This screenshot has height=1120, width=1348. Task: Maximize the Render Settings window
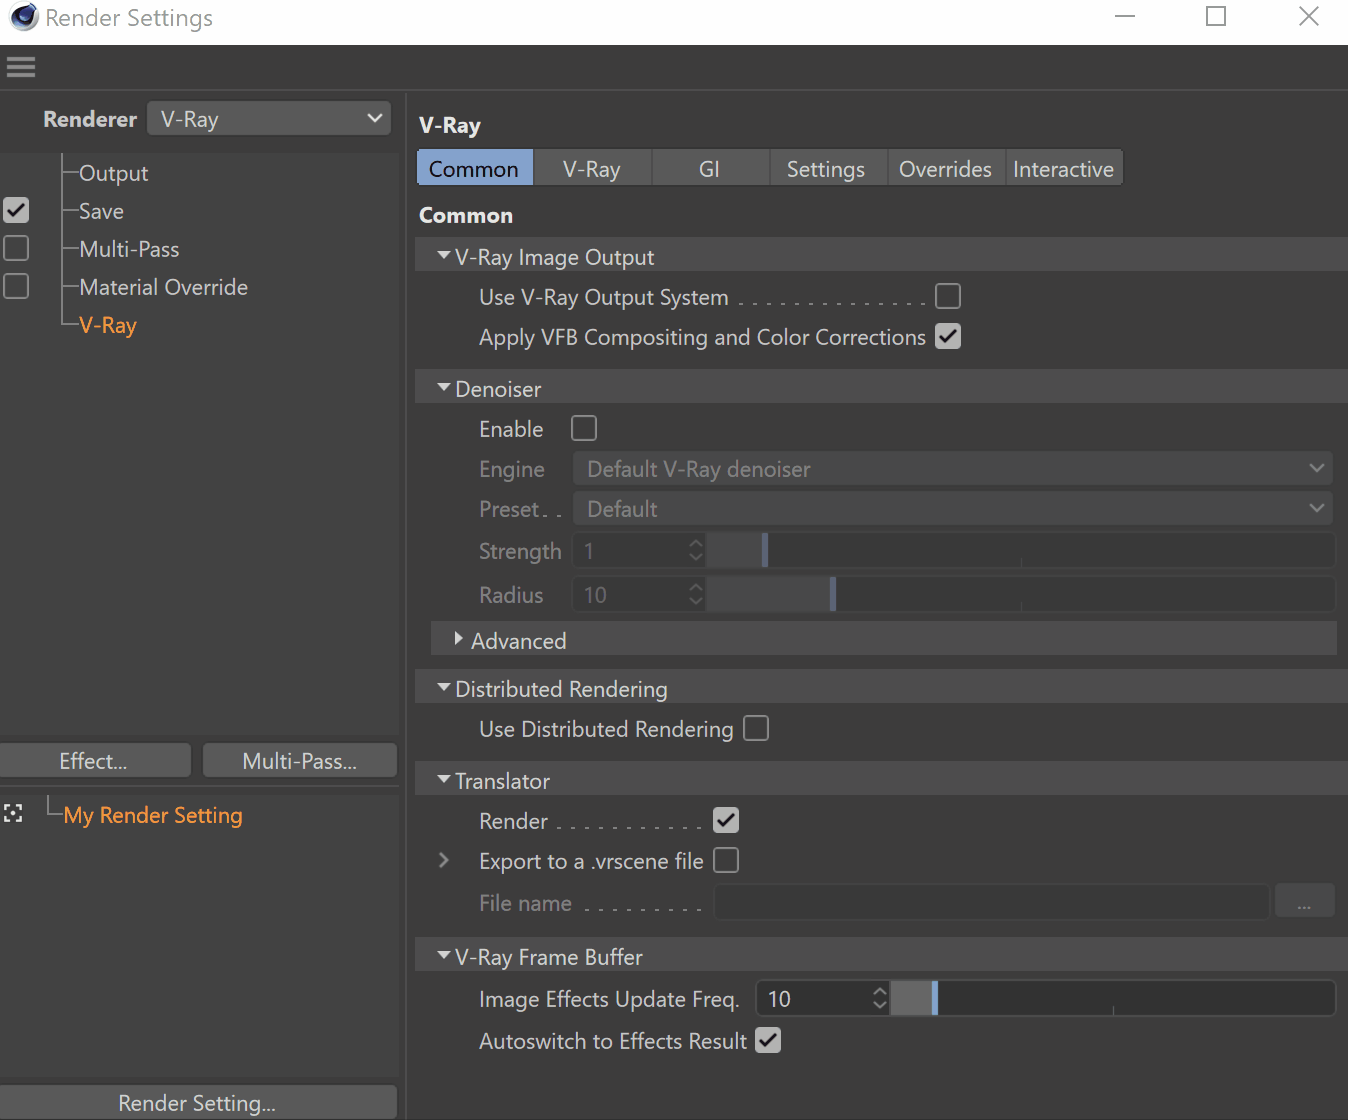coord(1216,16)
